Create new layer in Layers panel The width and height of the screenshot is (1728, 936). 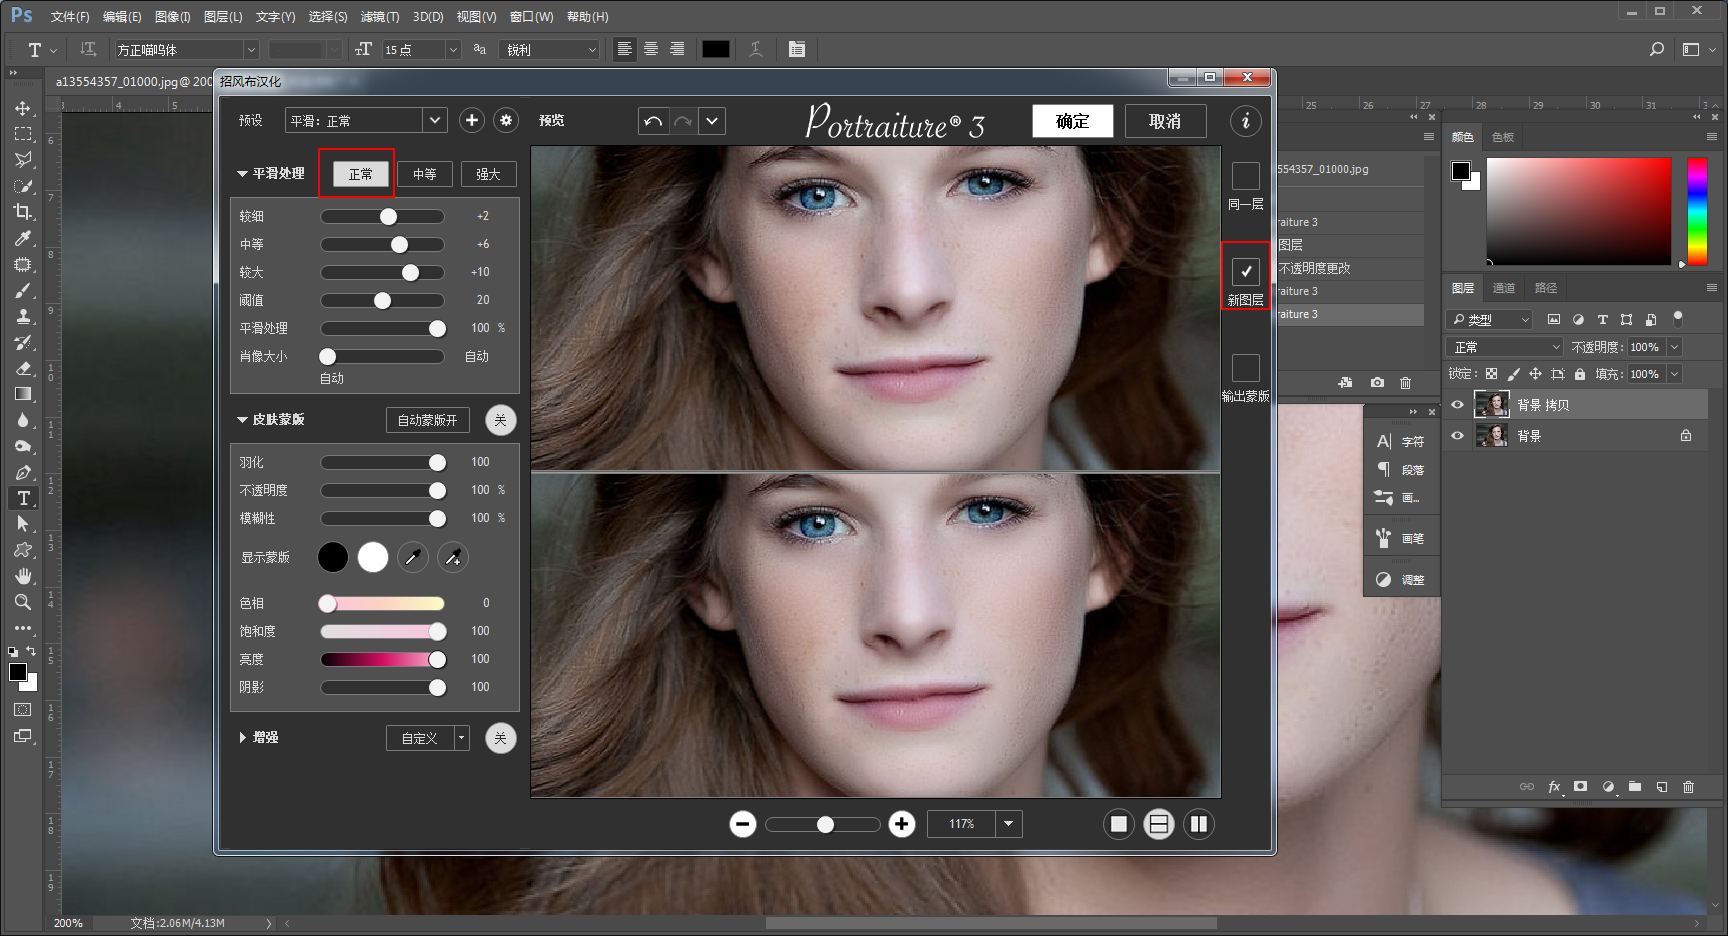(x=1661, y=787)
